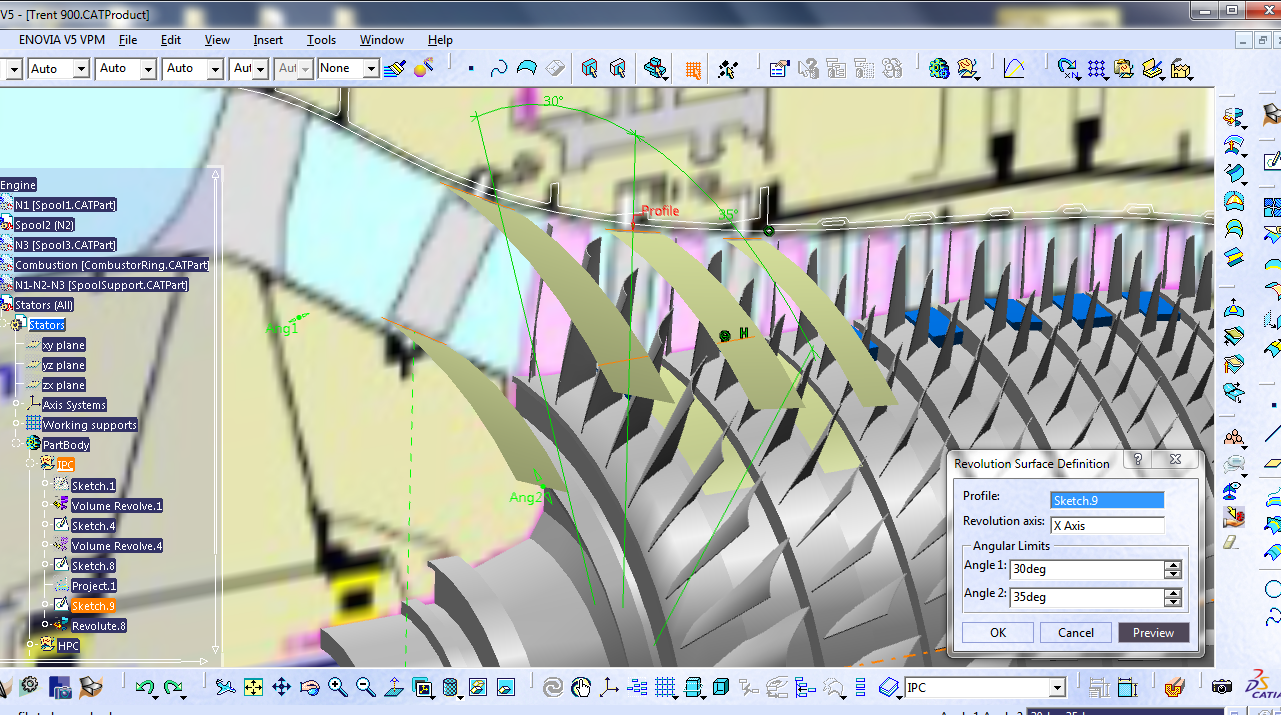The width and height of the screenshot is (1281, 715).
Task: Expand the Stators tree node
Action: [x=4, y=324]
